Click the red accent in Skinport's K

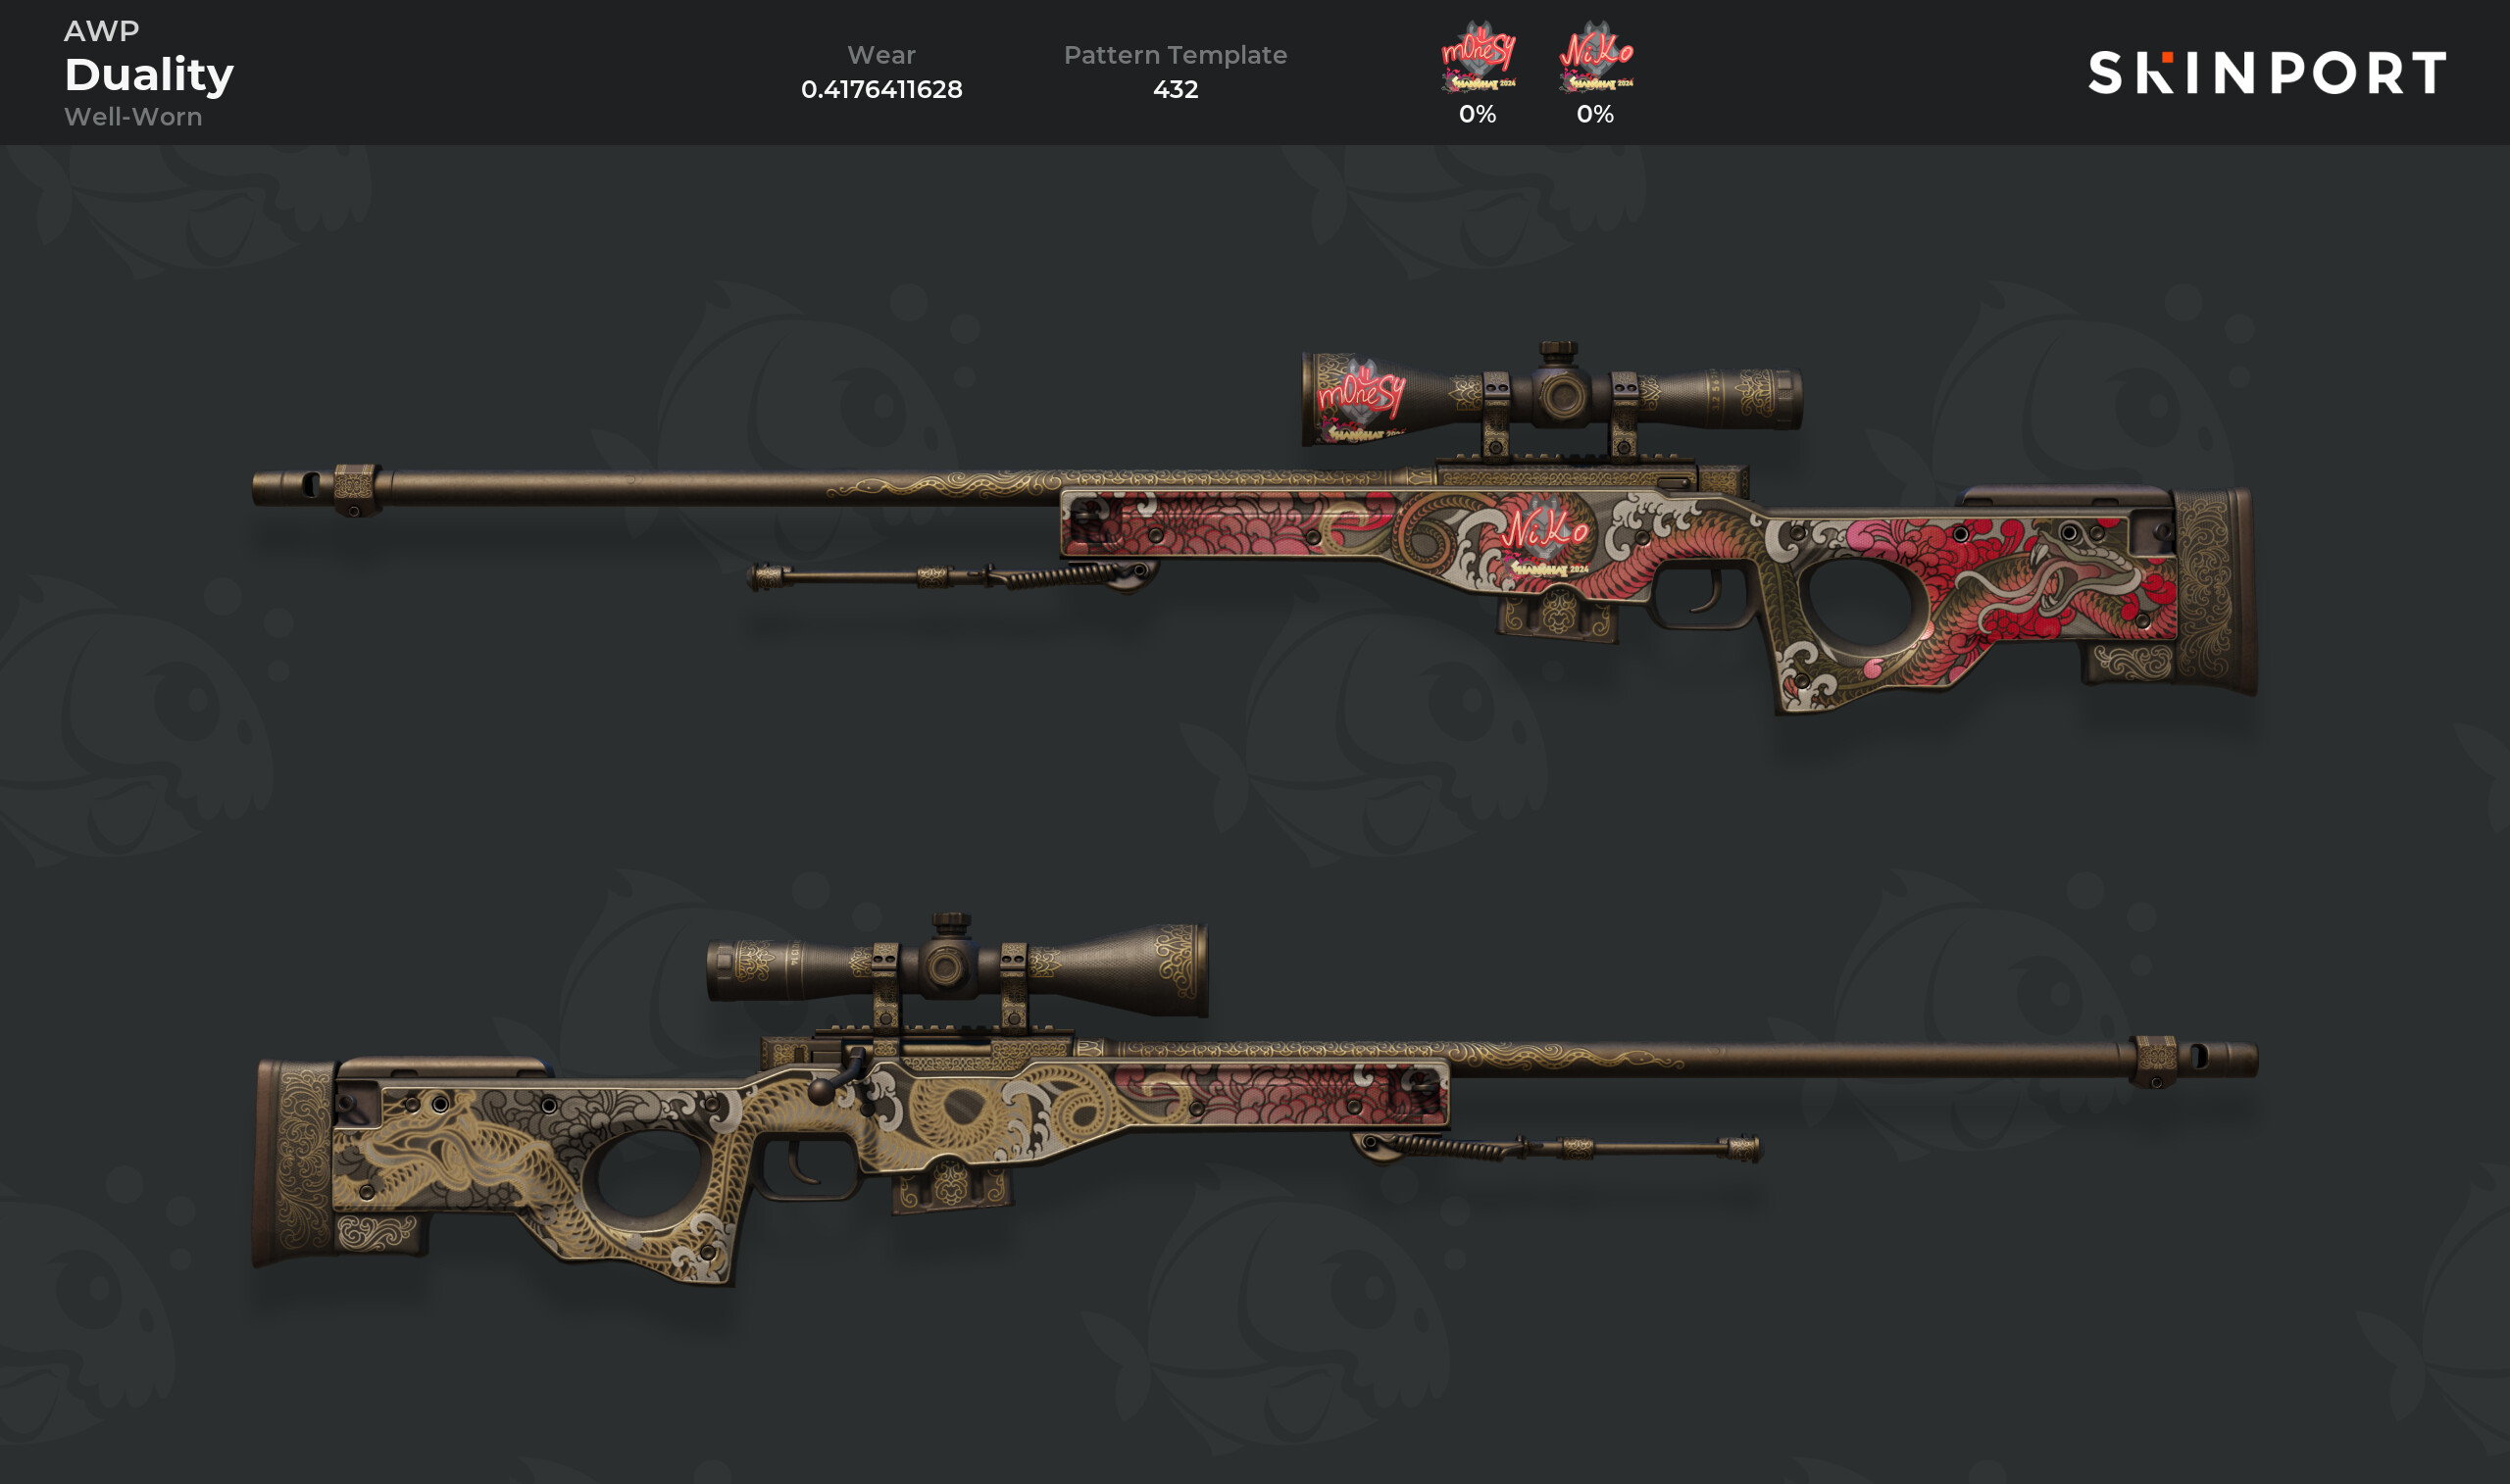tap(2168, 58)
